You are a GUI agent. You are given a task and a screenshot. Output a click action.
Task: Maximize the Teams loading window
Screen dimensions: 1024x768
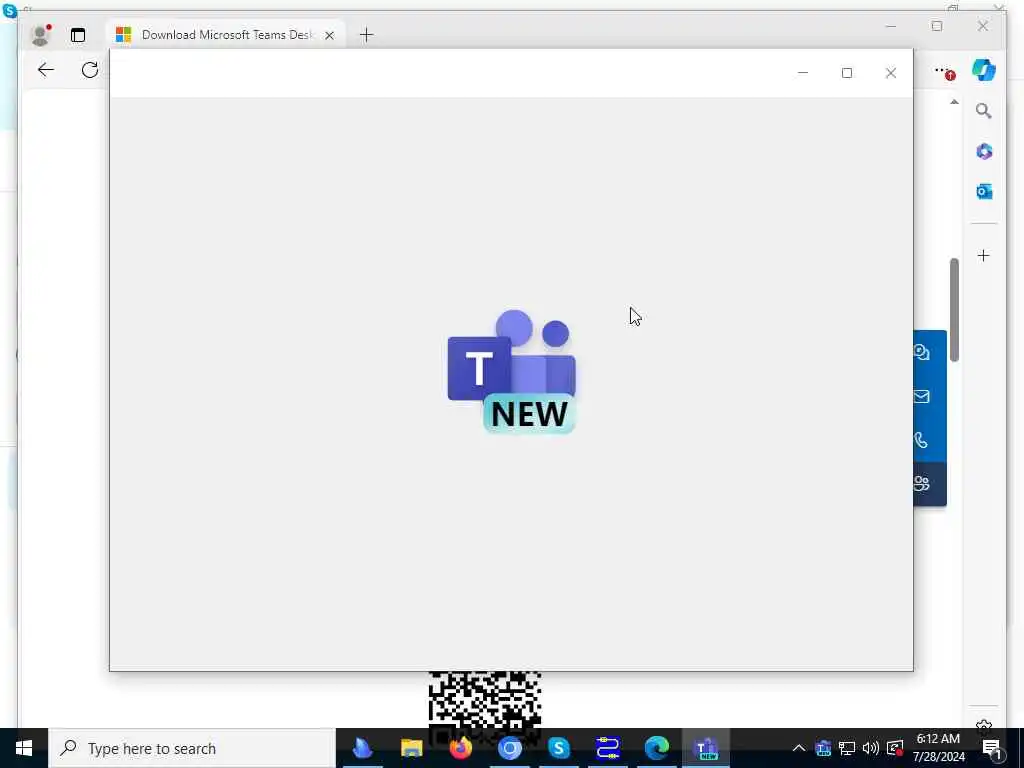tap(847, 73)
